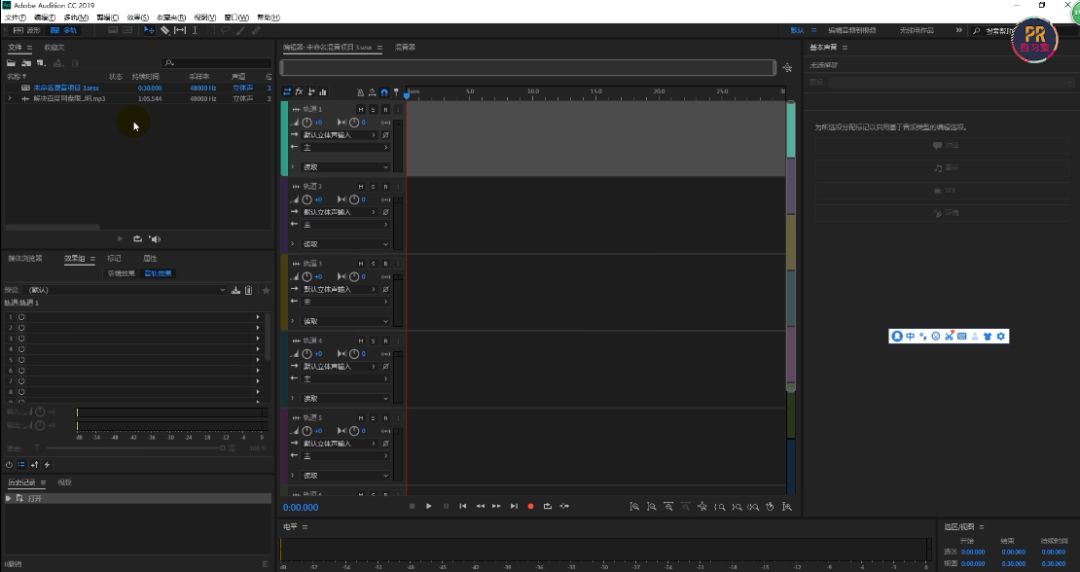1080x572 pixels.
Task: Open Track 1 automation mode dropdown
Action: (345, 167)
